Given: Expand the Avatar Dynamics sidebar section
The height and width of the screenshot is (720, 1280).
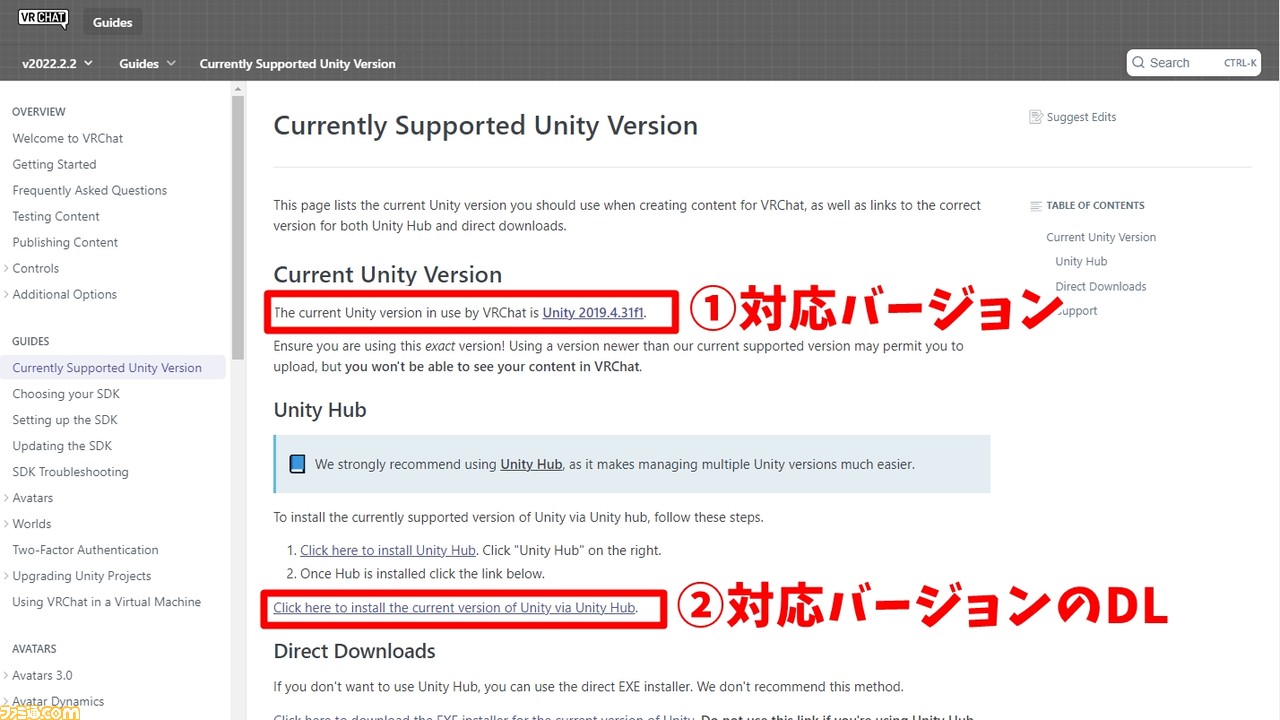Looking at the screenshot, I should coord(6,701).
